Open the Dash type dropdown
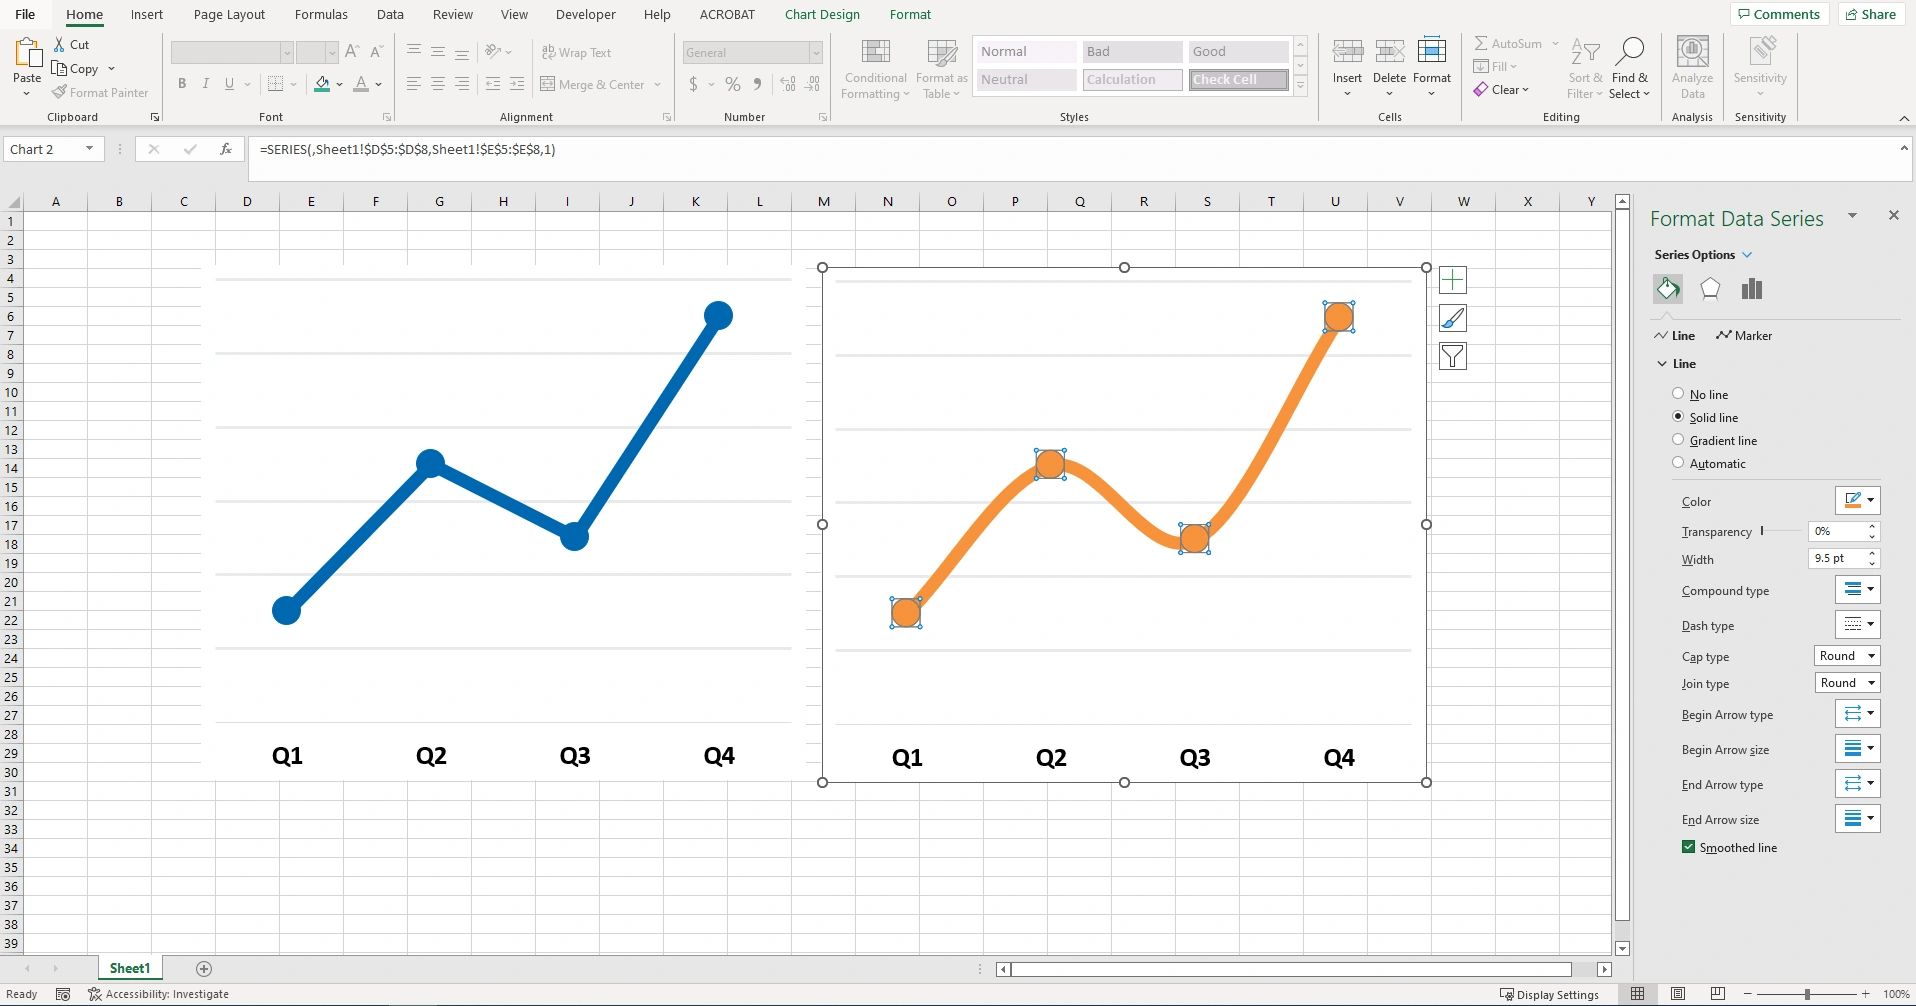 click(1857, 624)
